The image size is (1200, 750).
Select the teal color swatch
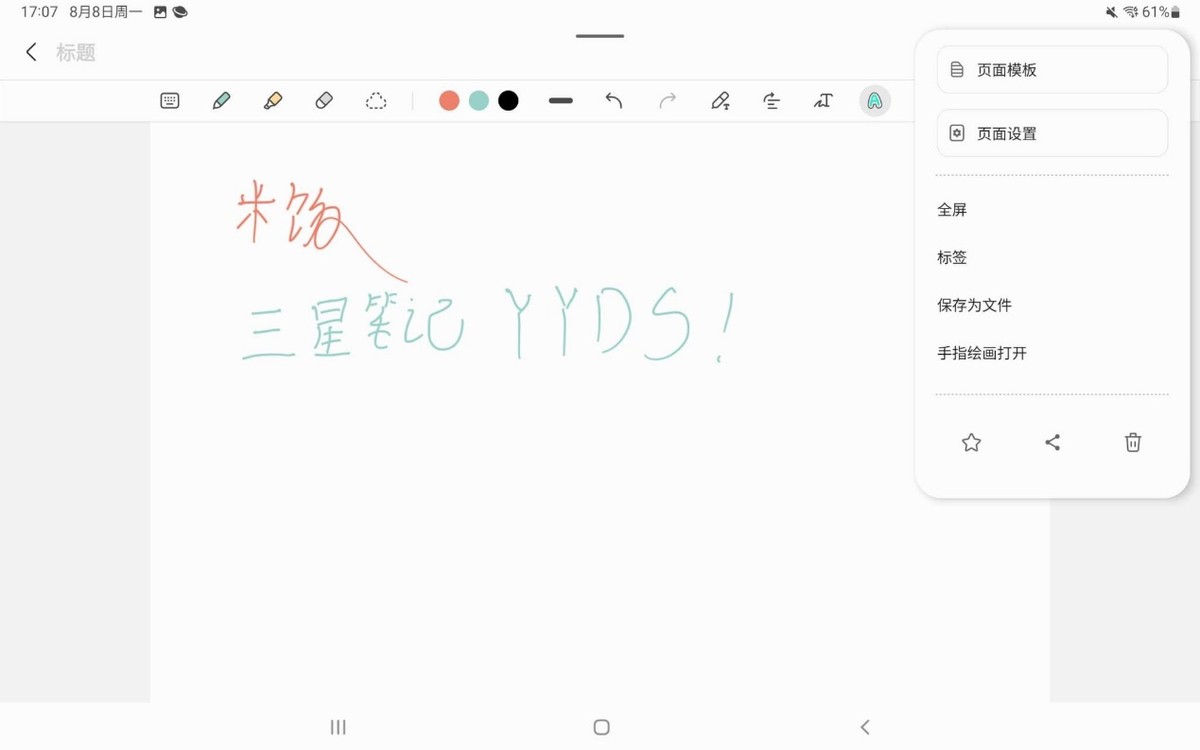pos(478,100)
